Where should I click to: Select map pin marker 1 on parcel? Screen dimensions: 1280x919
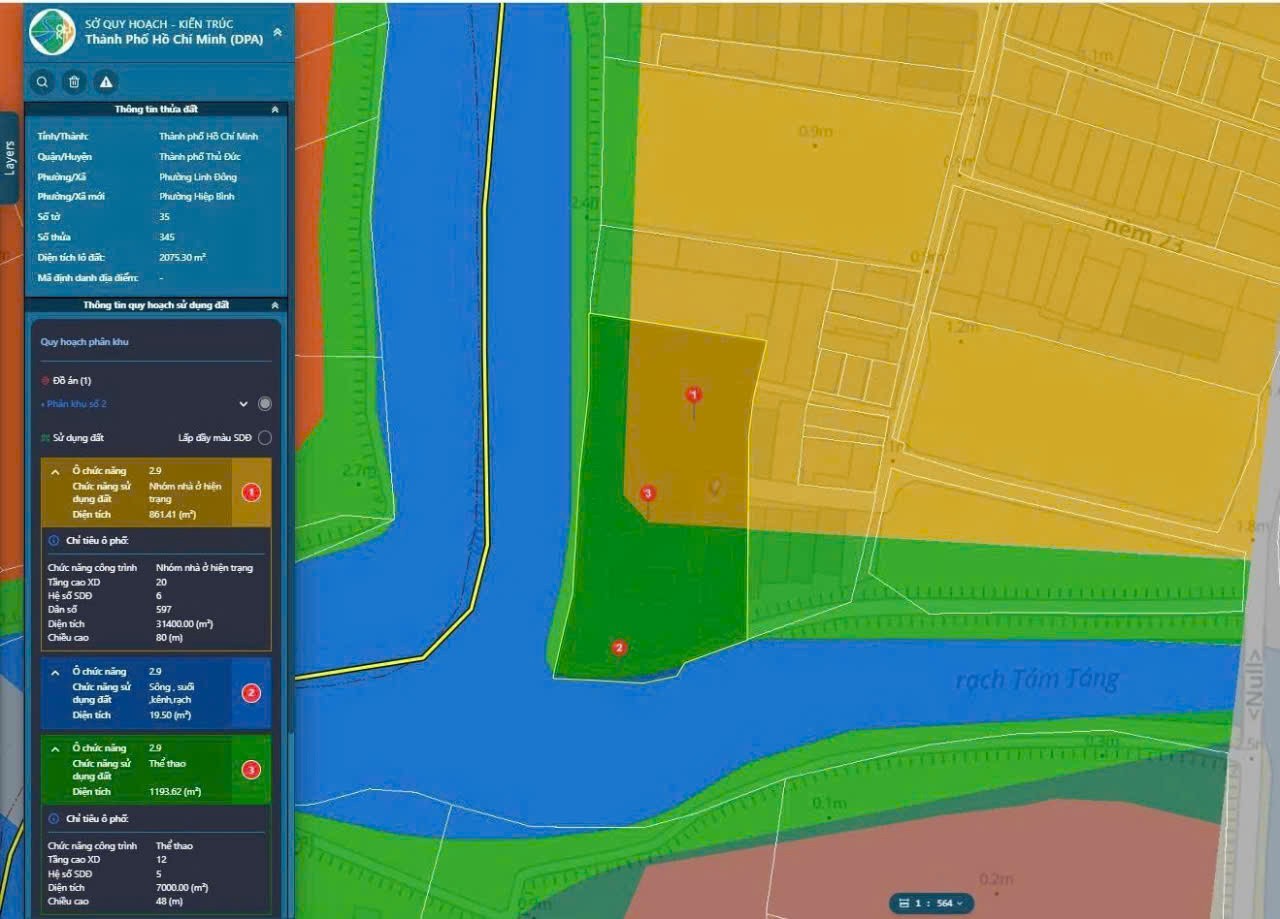(x=694, y=396)
